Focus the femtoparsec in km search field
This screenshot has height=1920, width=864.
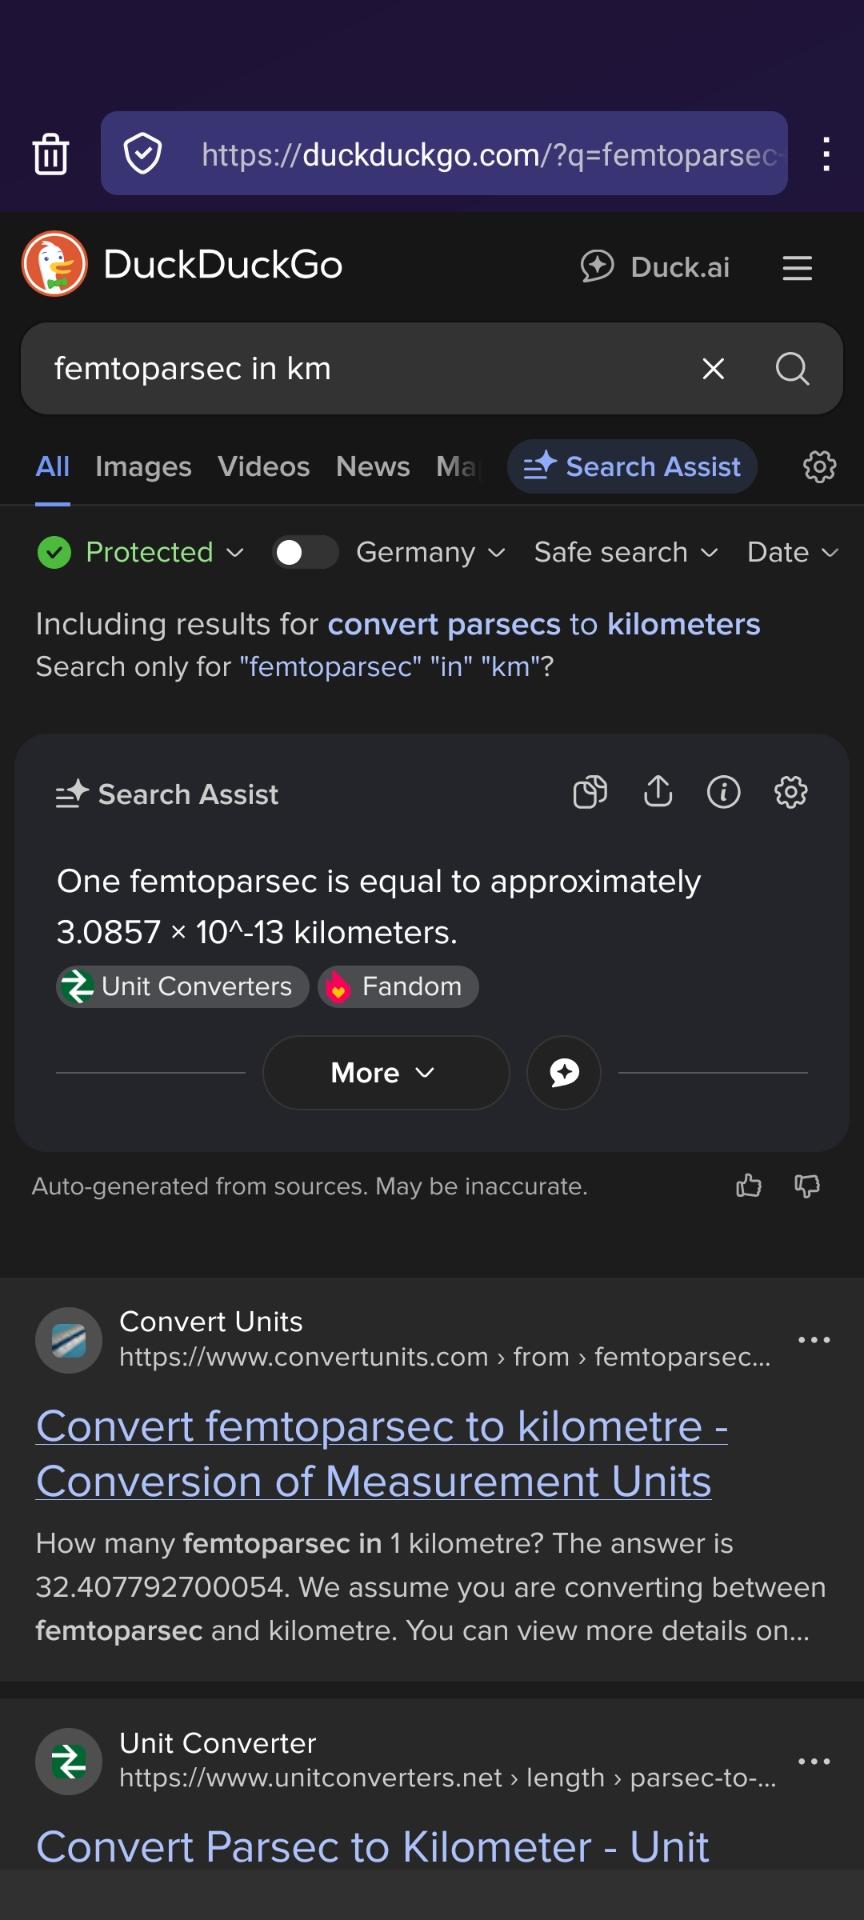pyautogui.click(x=360, y=369)
